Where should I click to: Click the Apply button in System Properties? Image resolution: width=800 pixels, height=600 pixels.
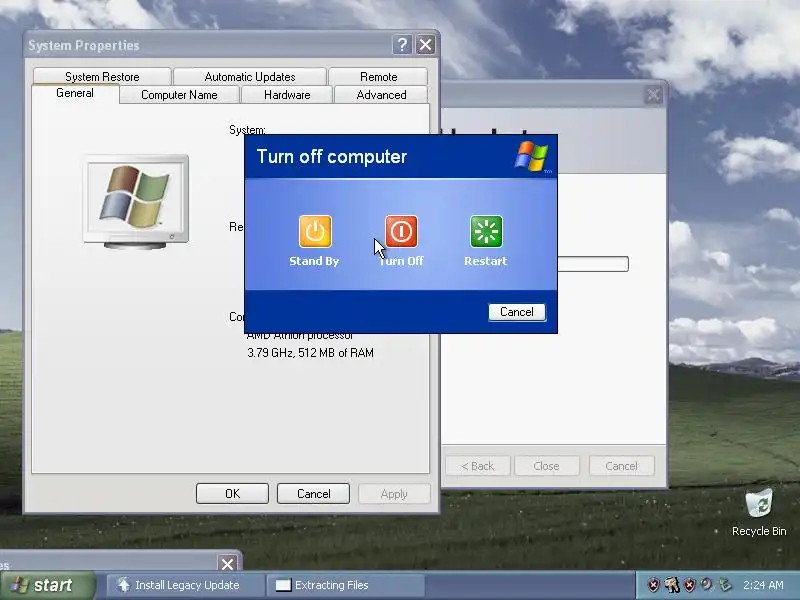pyautogui.click(x=394, y=493)
